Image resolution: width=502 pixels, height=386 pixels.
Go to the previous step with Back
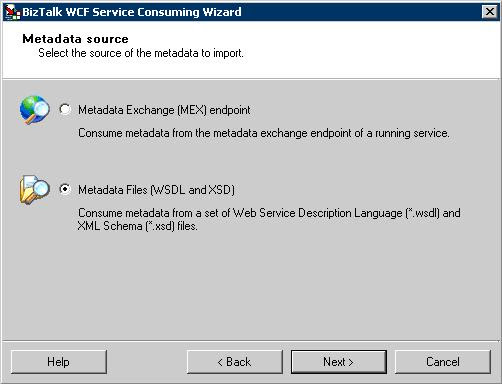coord(235,362)
